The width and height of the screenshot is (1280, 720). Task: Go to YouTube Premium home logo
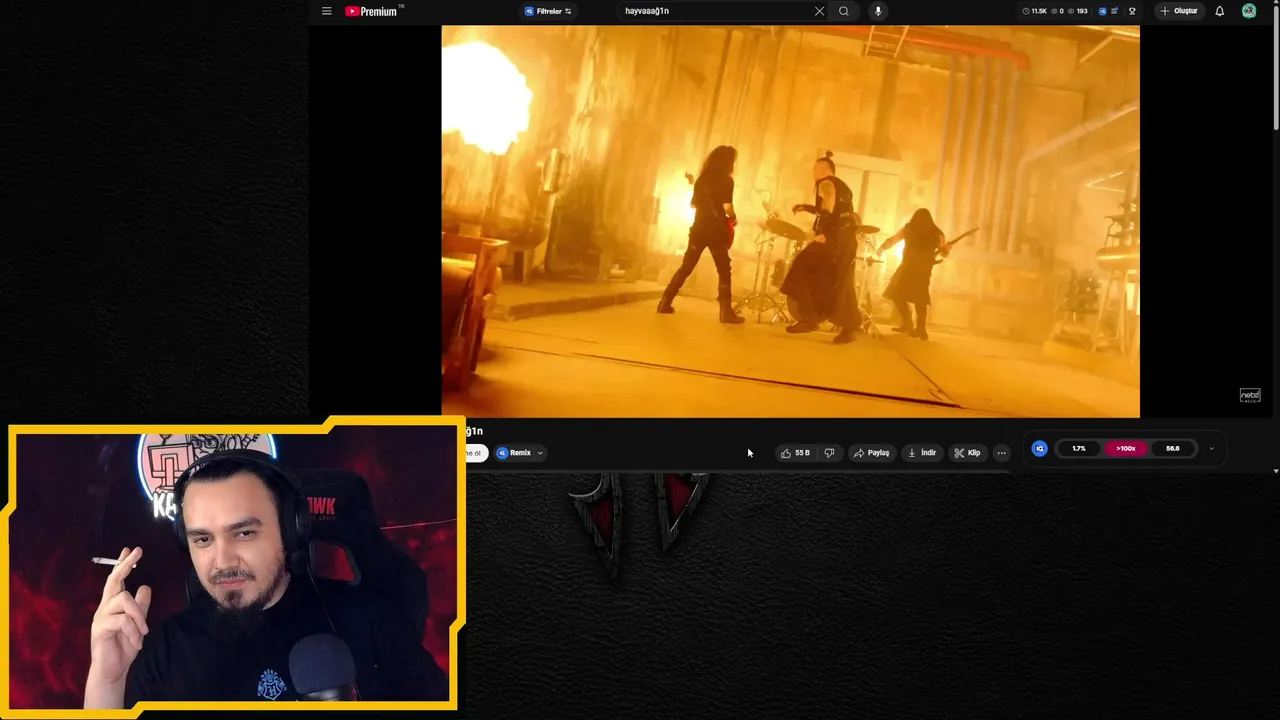[x=374, y=11]
